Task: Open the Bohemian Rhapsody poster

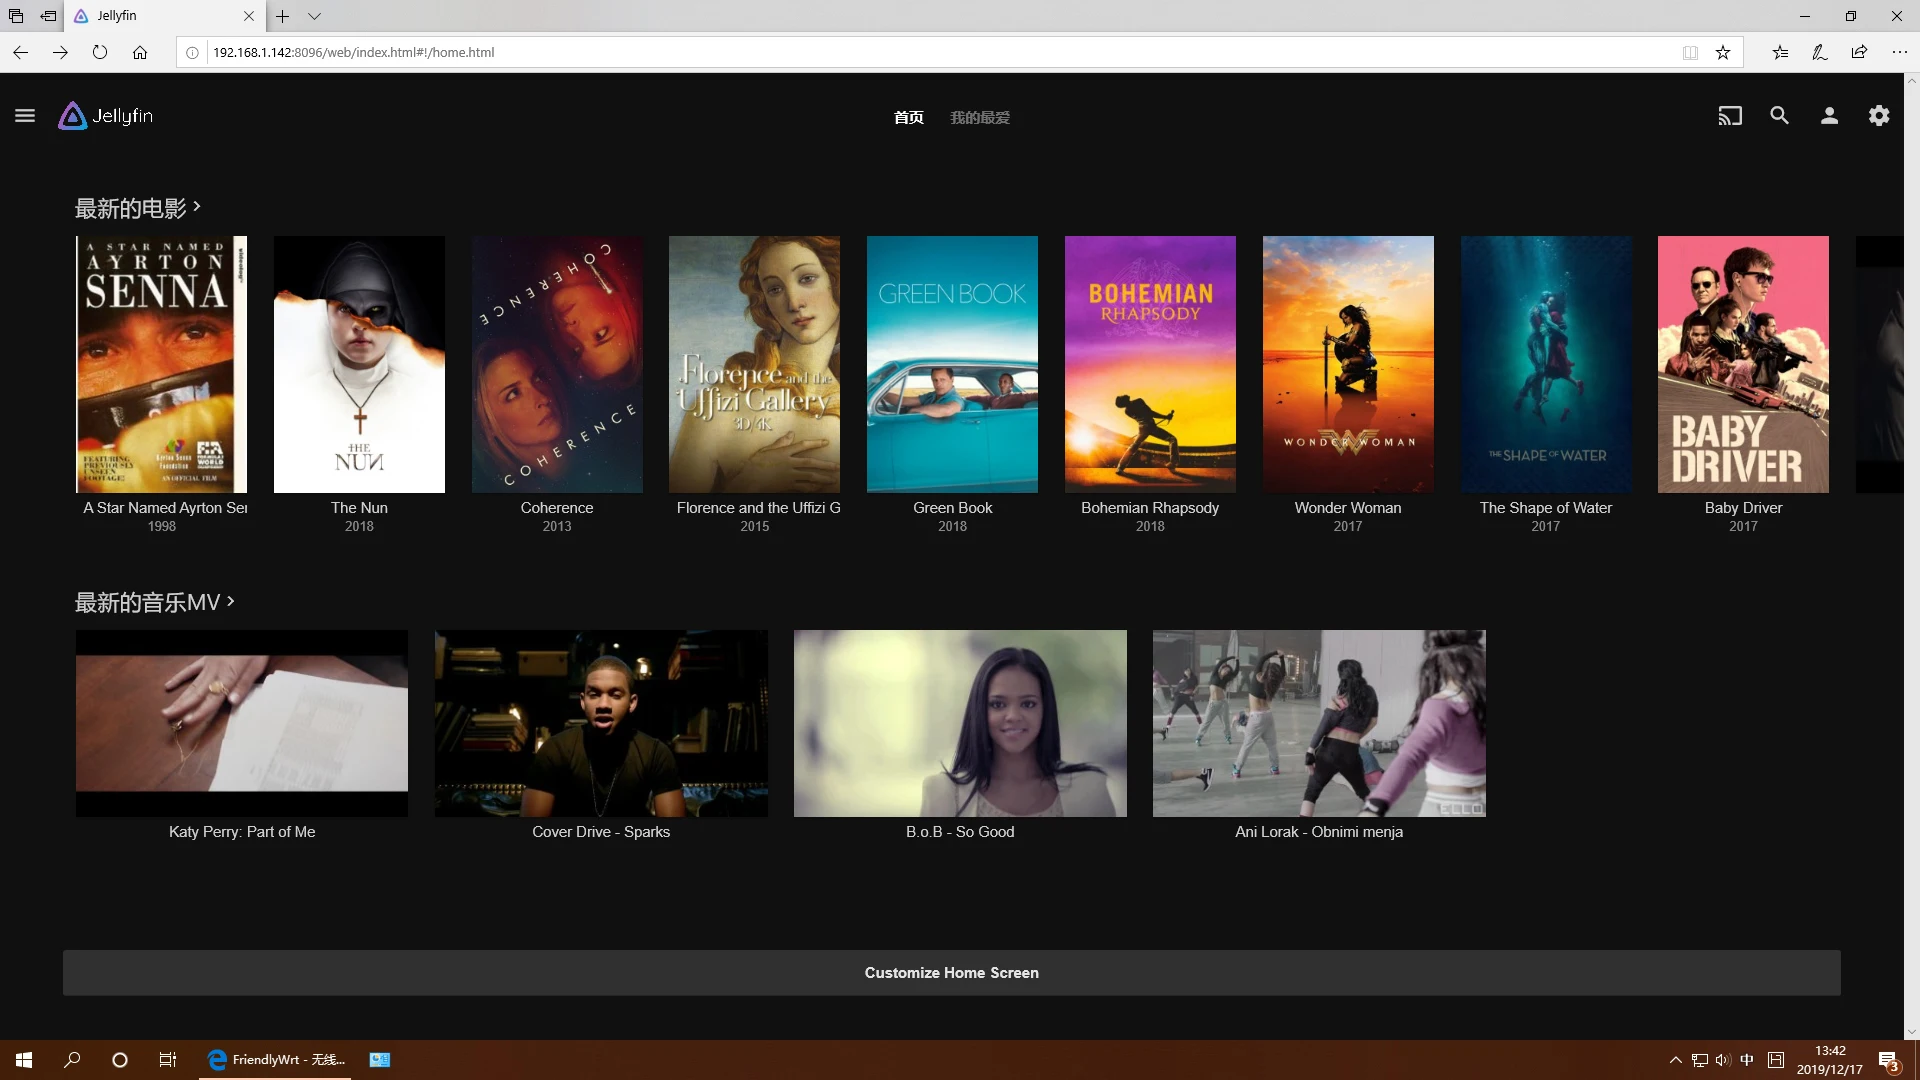Action: coord(1150,364)
